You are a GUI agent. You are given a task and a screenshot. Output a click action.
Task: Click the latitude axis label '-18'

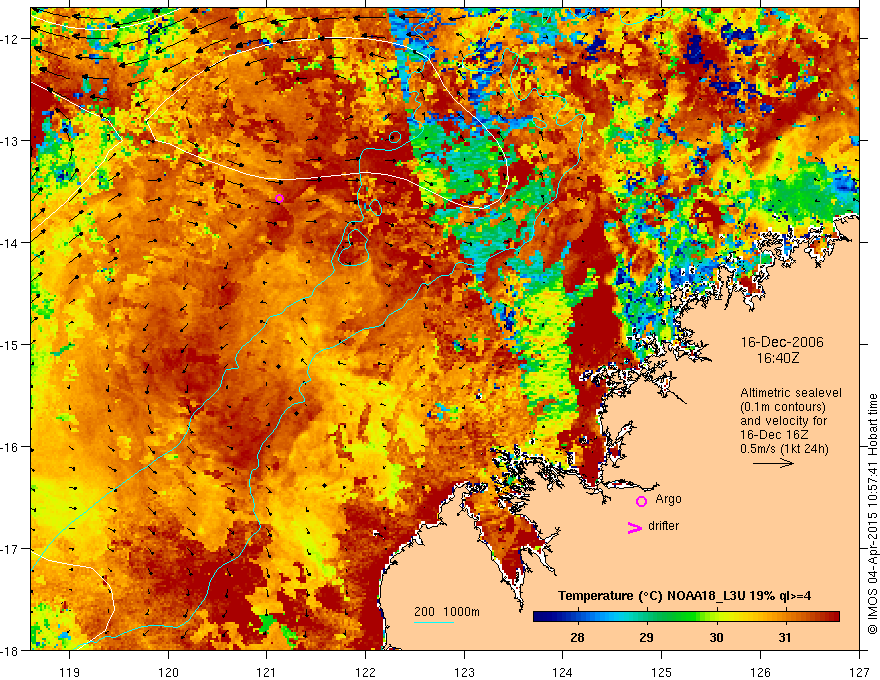click(10, 651)
